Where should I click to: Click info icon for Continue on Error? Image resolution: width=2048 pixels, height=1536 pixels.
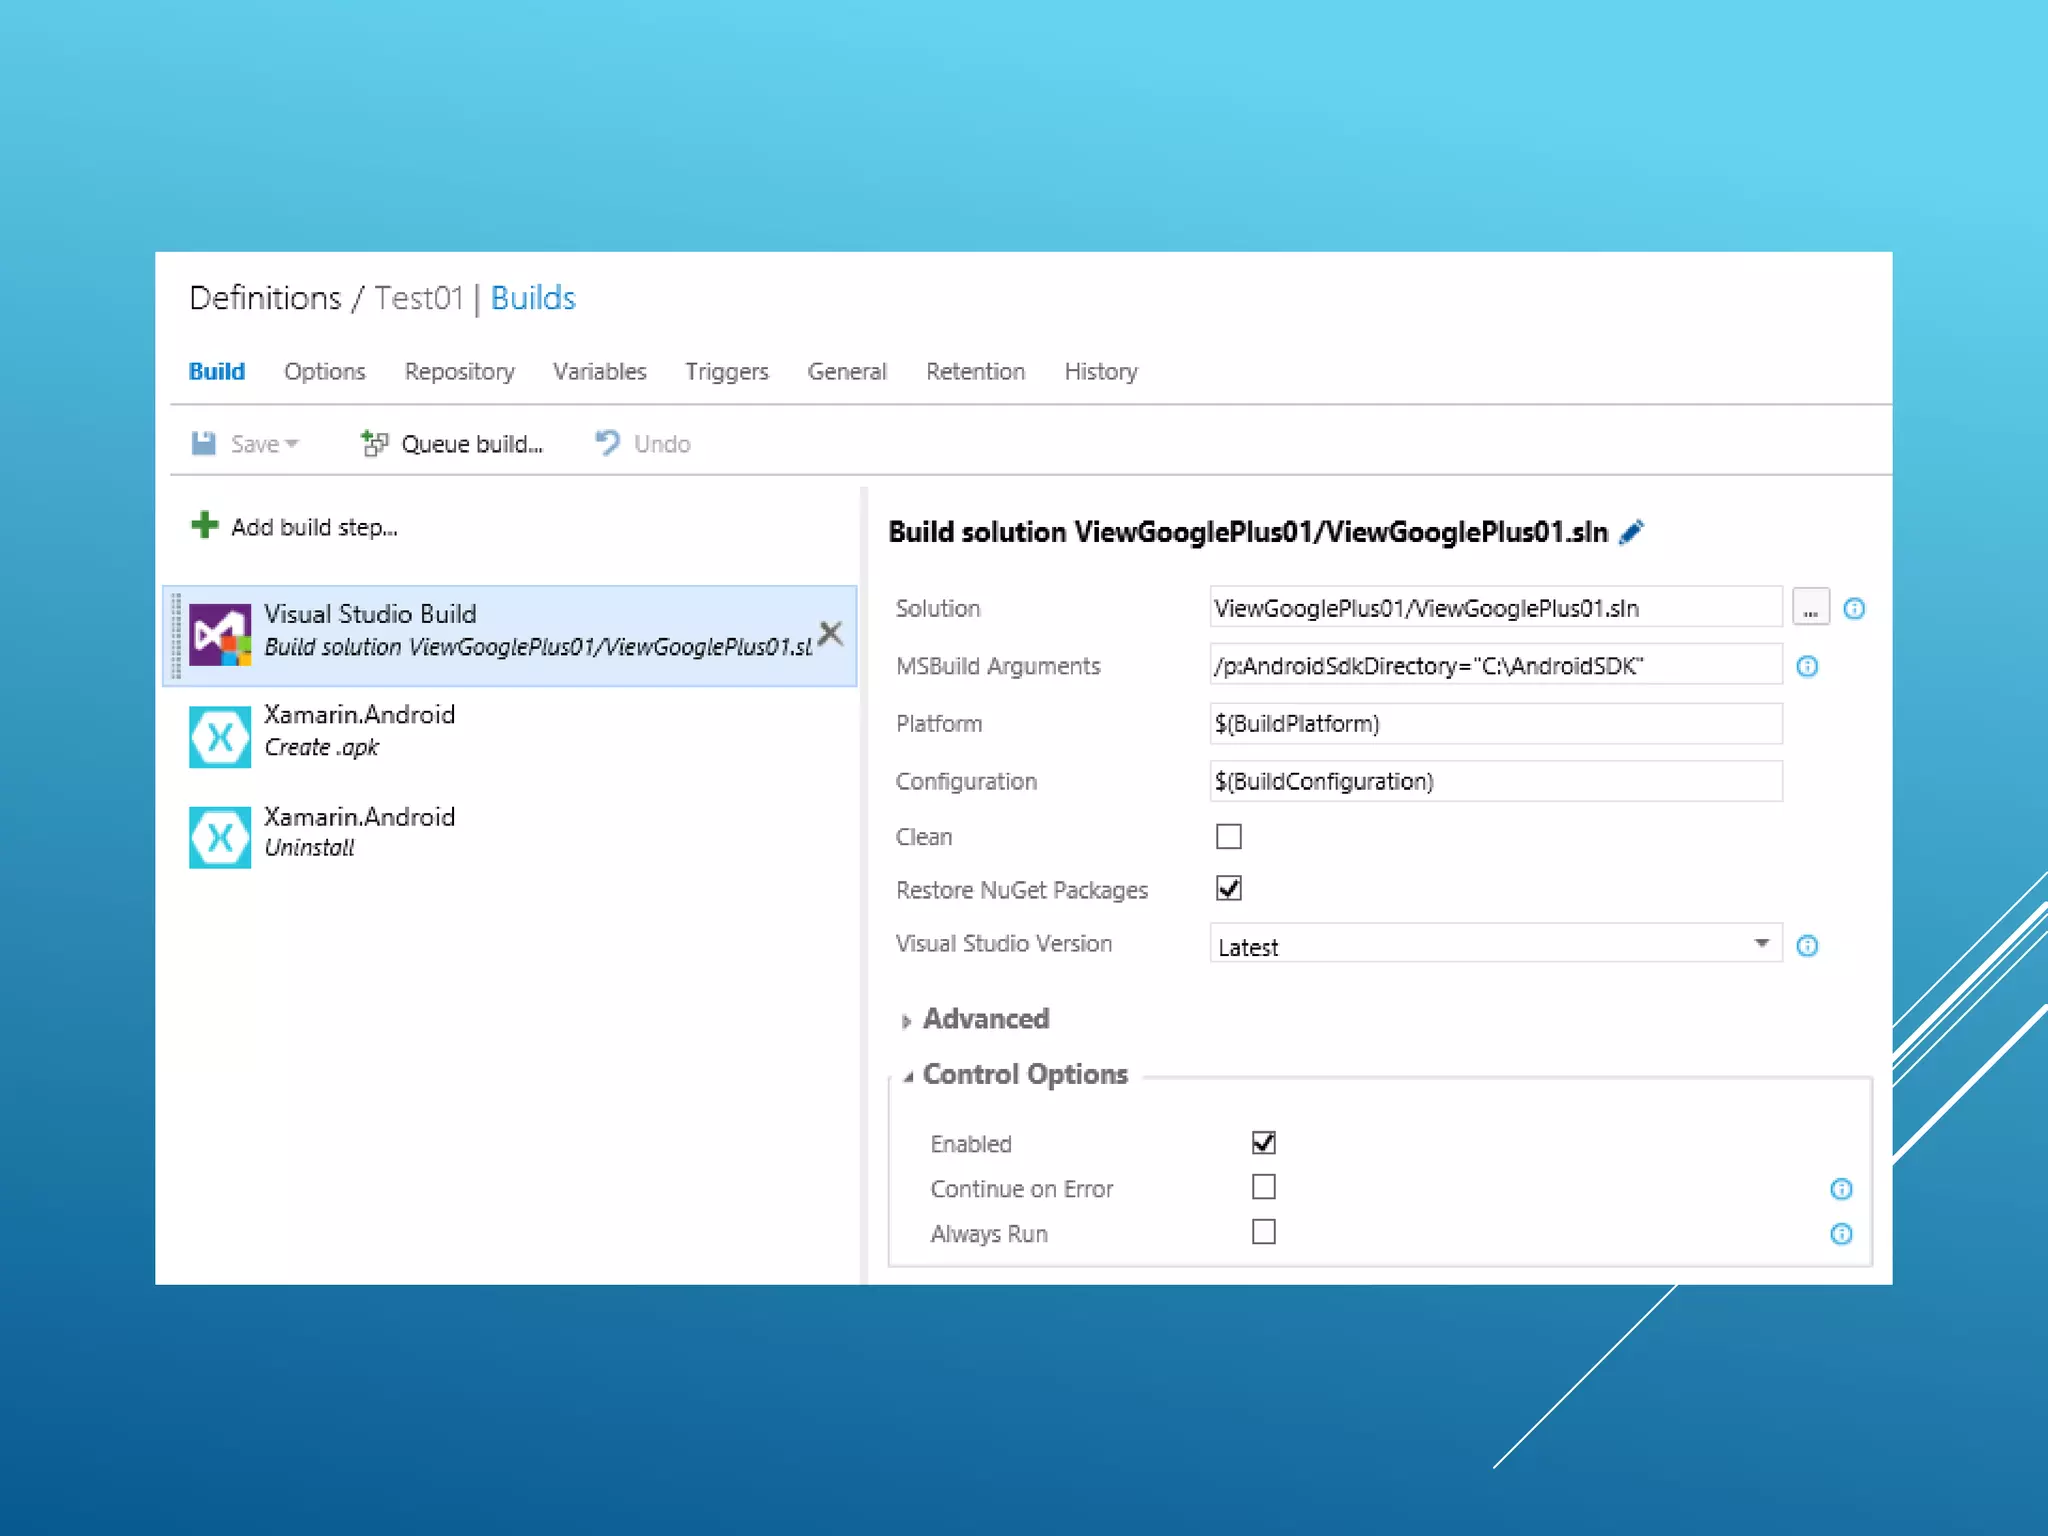pos(1841,1189)
